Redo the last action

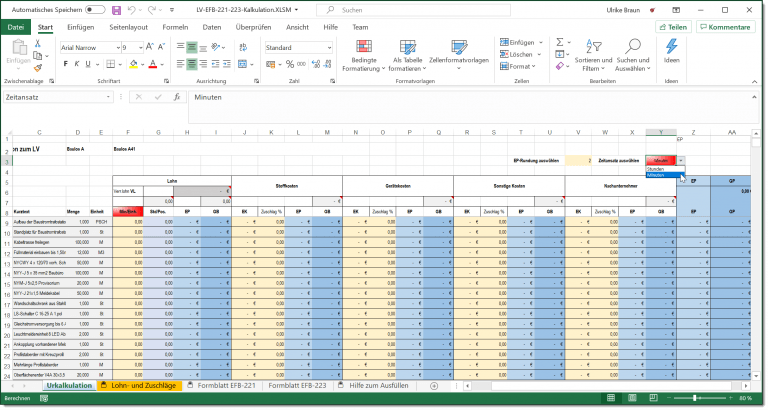tap(151, 10)
